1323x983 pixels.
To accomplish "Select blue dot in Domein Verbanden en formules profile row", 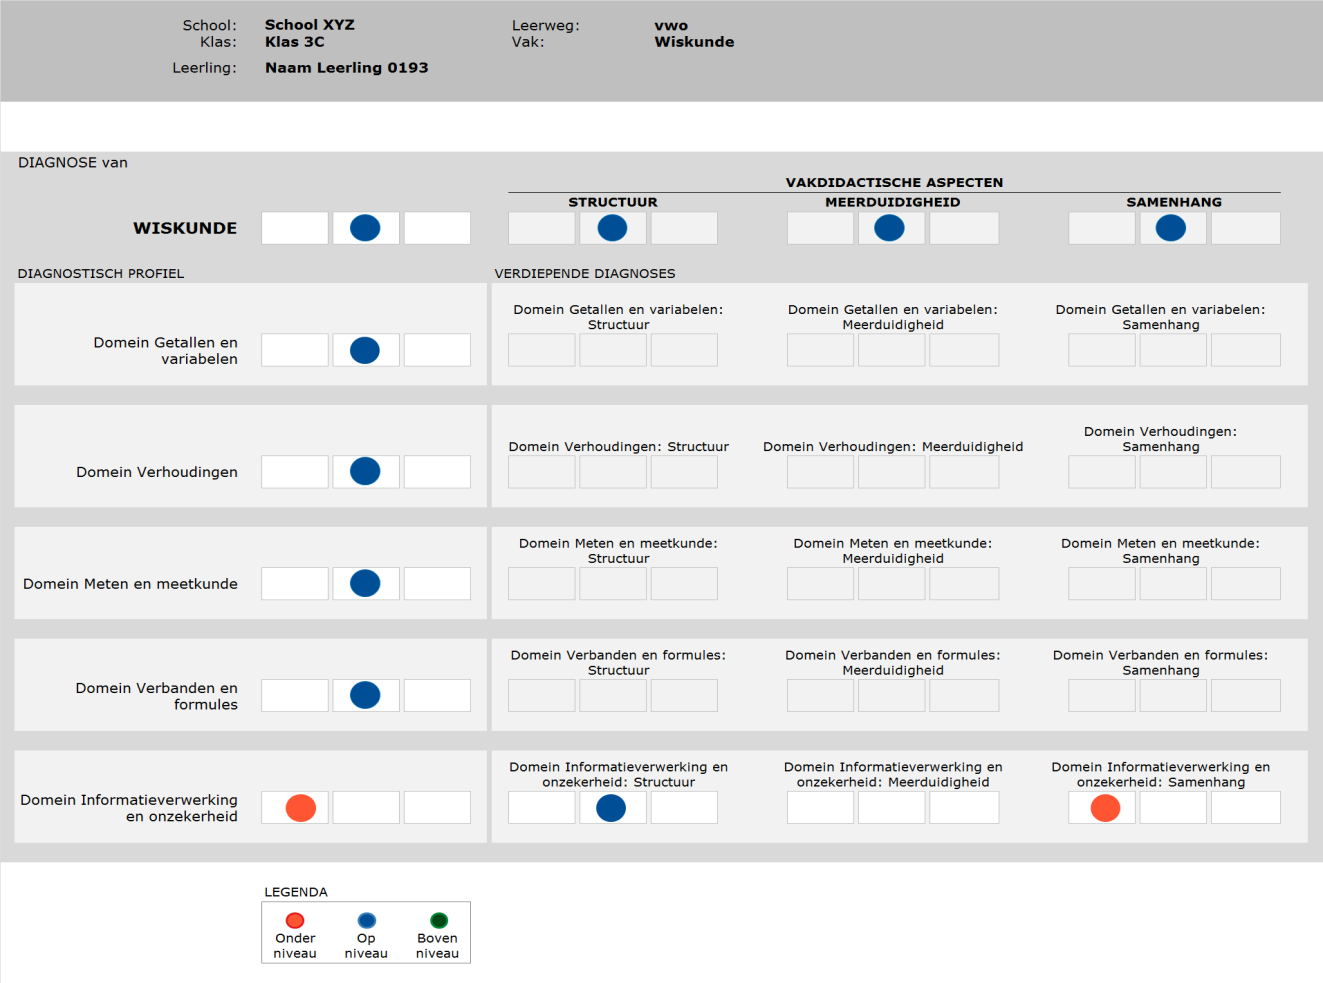I will pyautogui.click(x=365, y=695).
